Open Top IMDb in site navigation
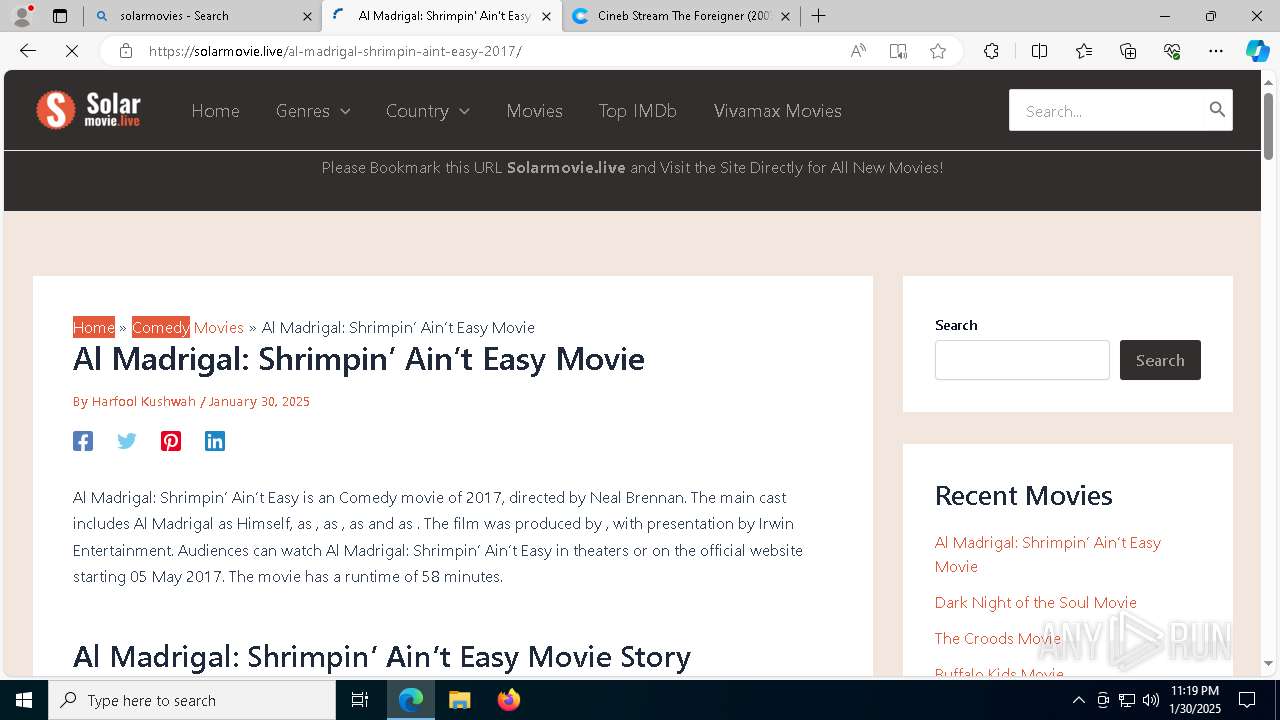1280x720 pixels. pyautogui.click(x=638, y=111)
